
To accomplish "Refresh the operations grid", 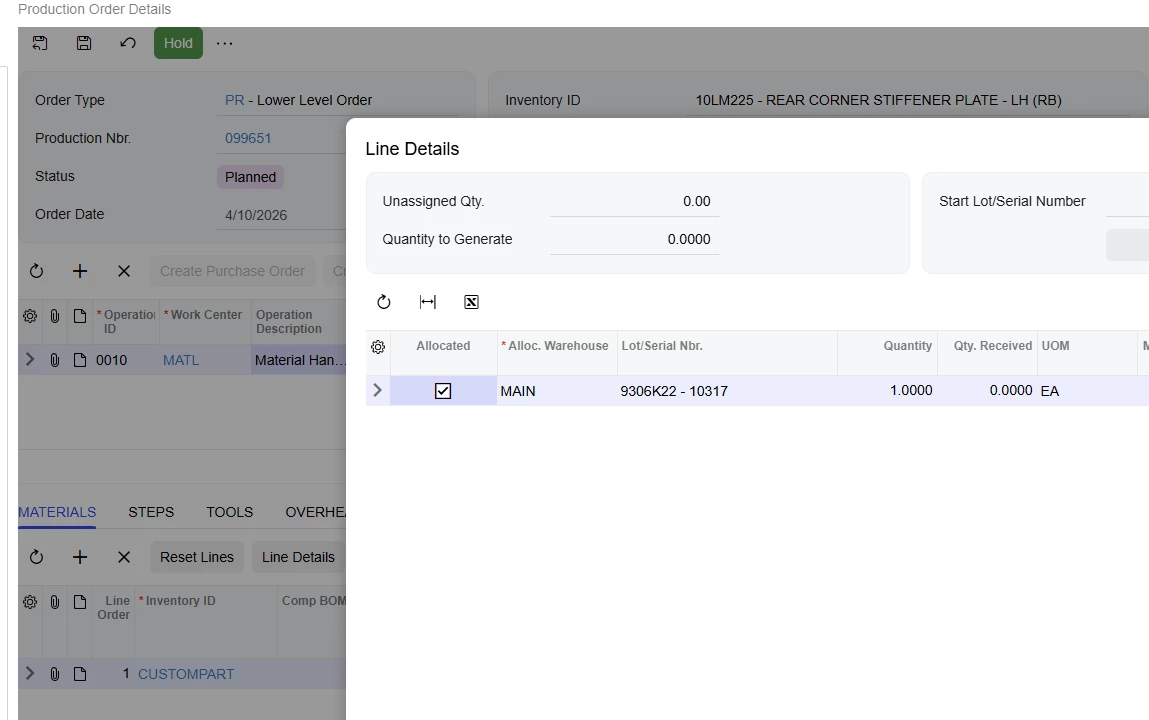I will (x=36, y=272).
